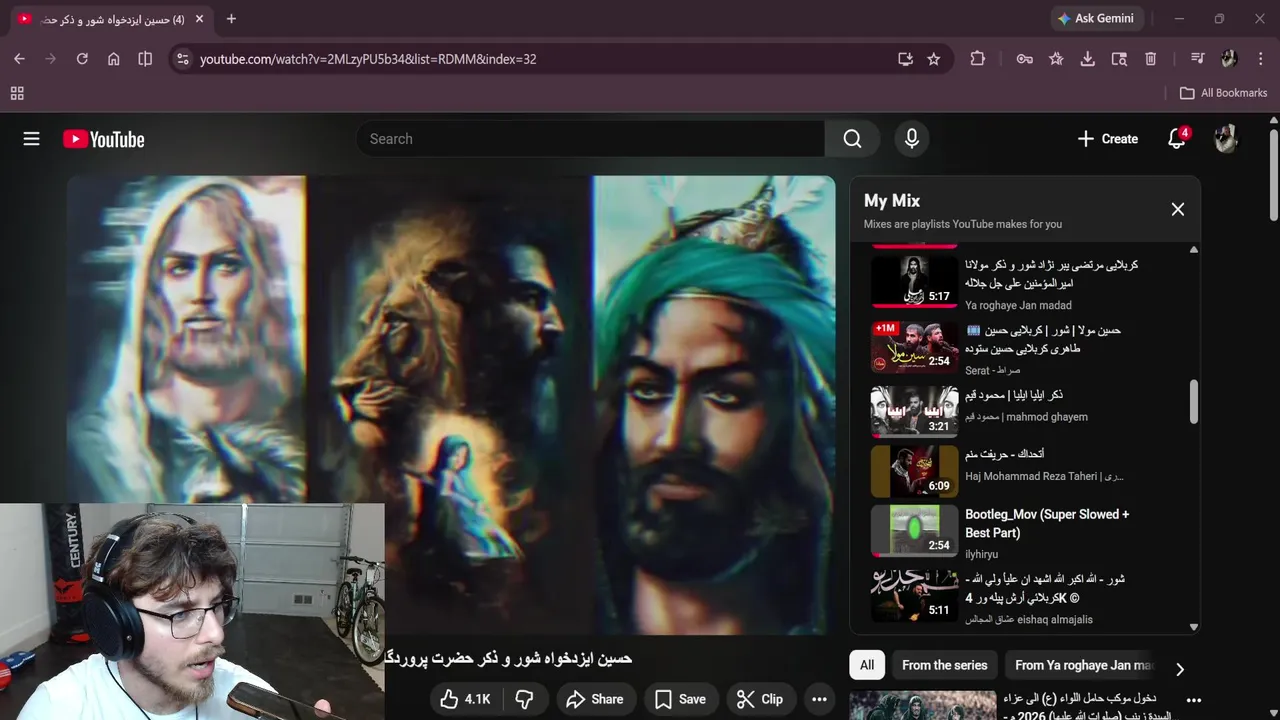The width and height of the screenshot is (1280, 720).
Task: Open the Downloads tray icon
Action: point(1087,59)
